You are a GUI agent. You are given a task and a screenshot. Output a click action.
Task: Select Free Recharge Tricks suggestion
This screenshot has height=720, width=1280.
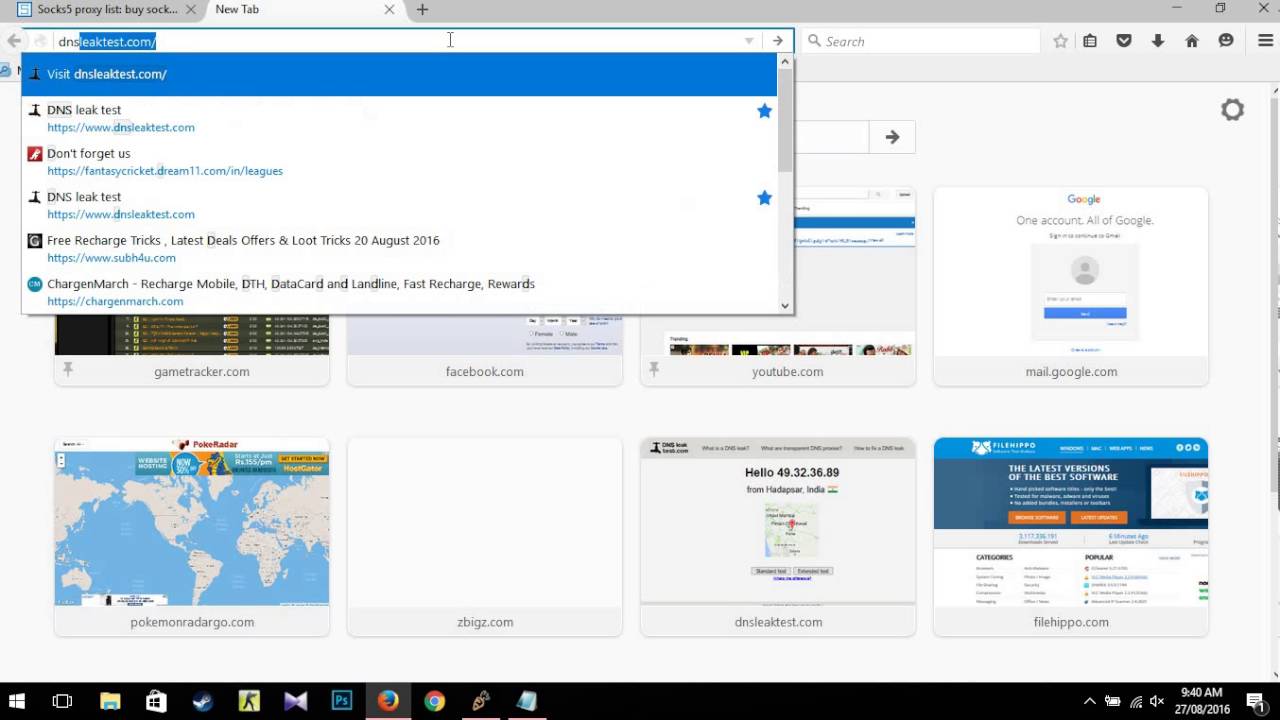click(399, 249)
